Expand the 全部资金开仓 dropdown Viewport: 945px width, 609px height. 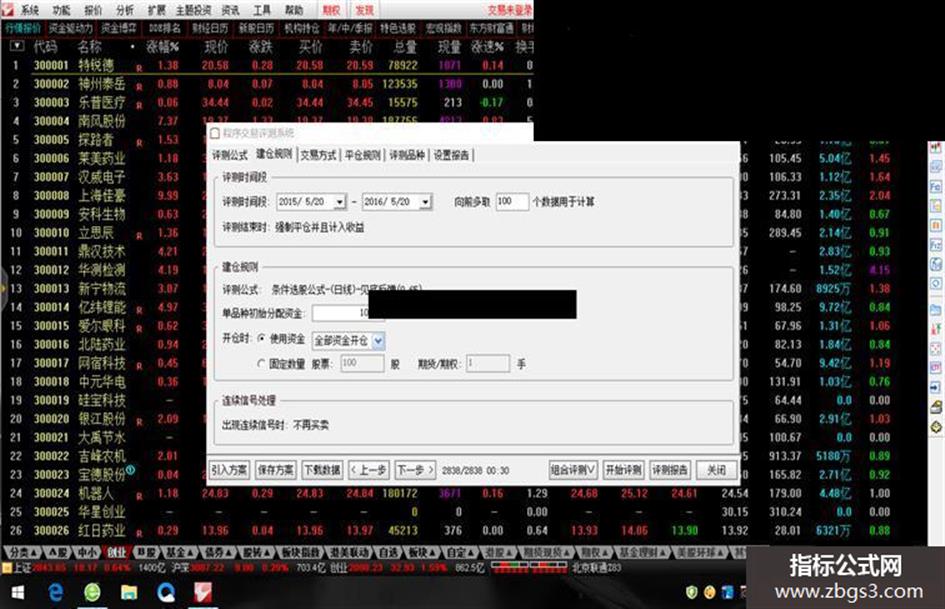(378, 341)
